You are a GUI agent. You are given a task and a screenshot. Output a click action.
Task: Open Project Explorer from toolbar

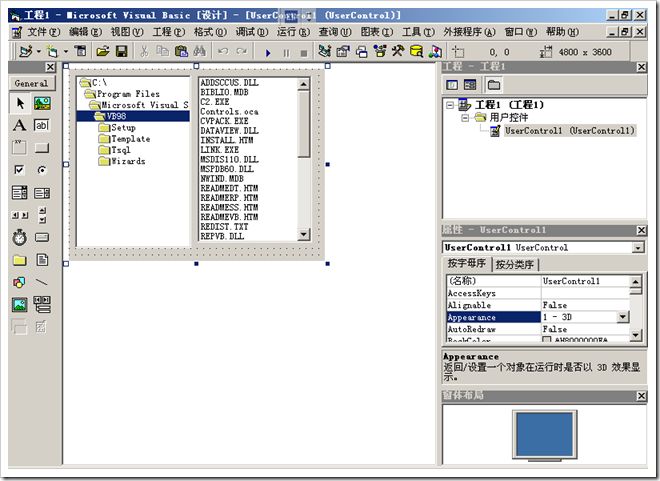point(324,51)
